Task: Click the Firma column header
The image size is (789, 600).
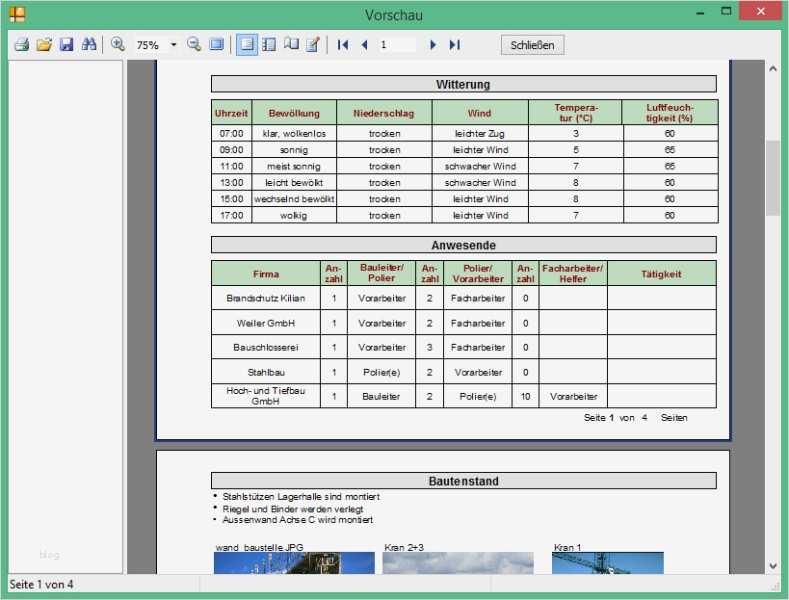Action: (266, 273)
